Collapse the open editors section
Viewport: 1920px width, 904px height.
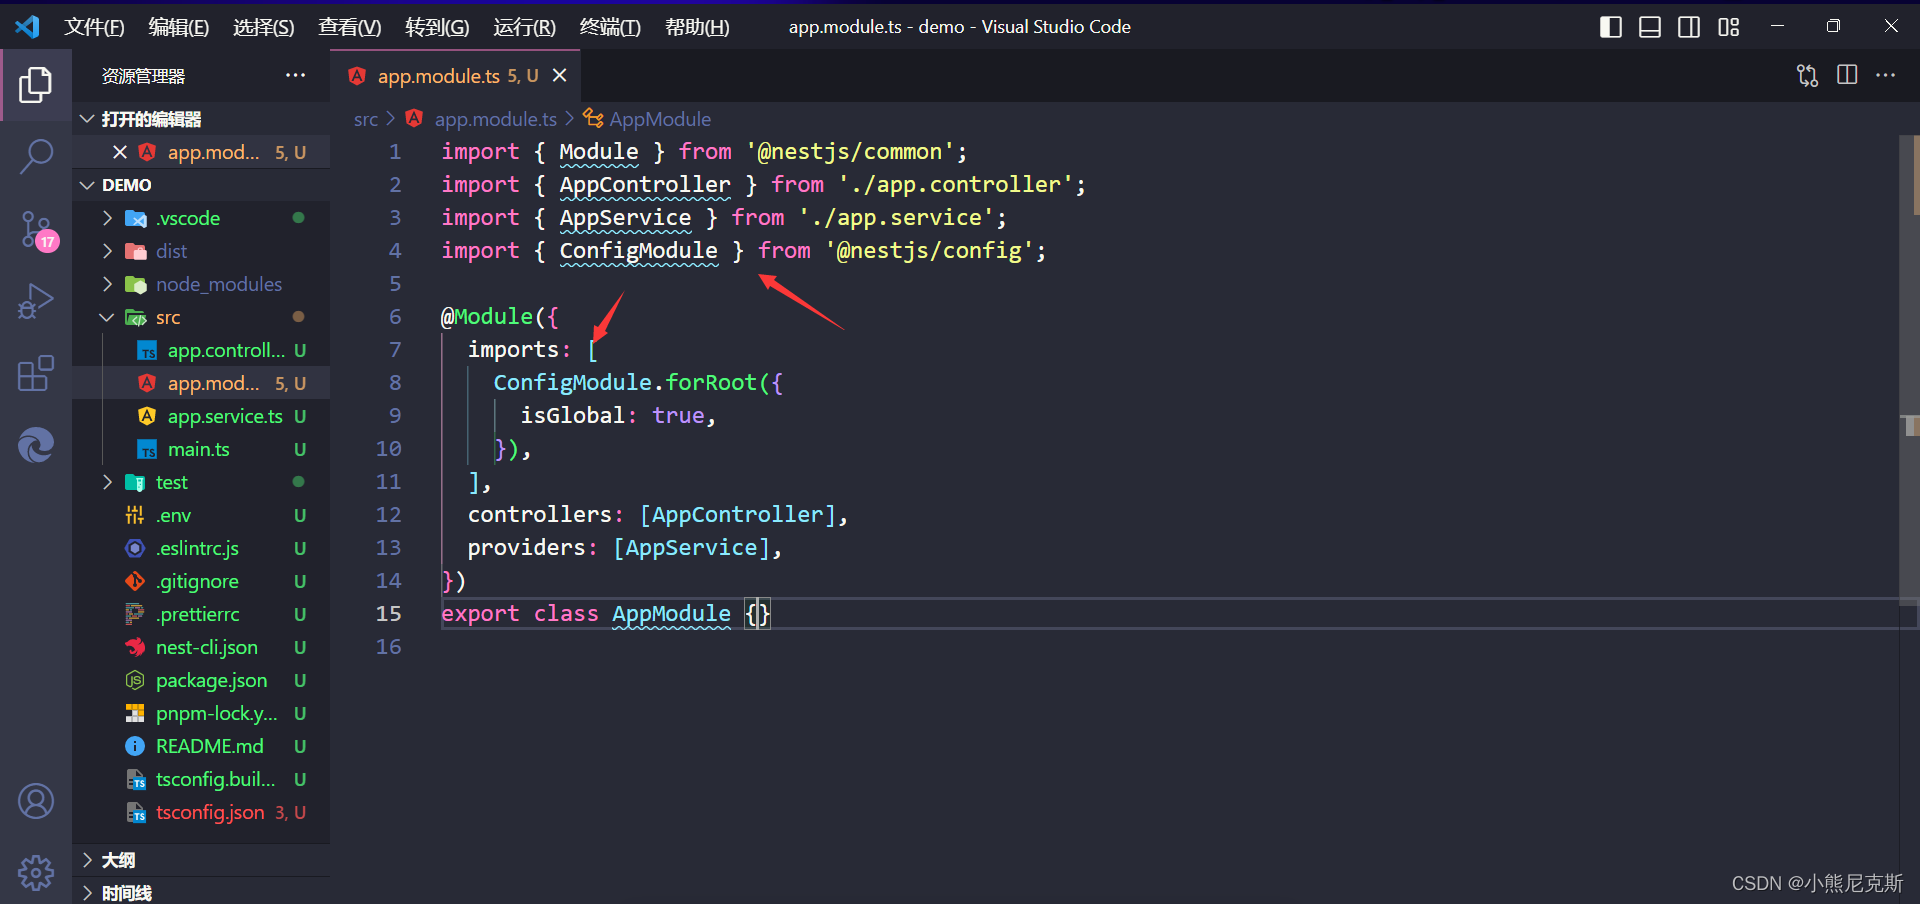click(x=88, y=119)
